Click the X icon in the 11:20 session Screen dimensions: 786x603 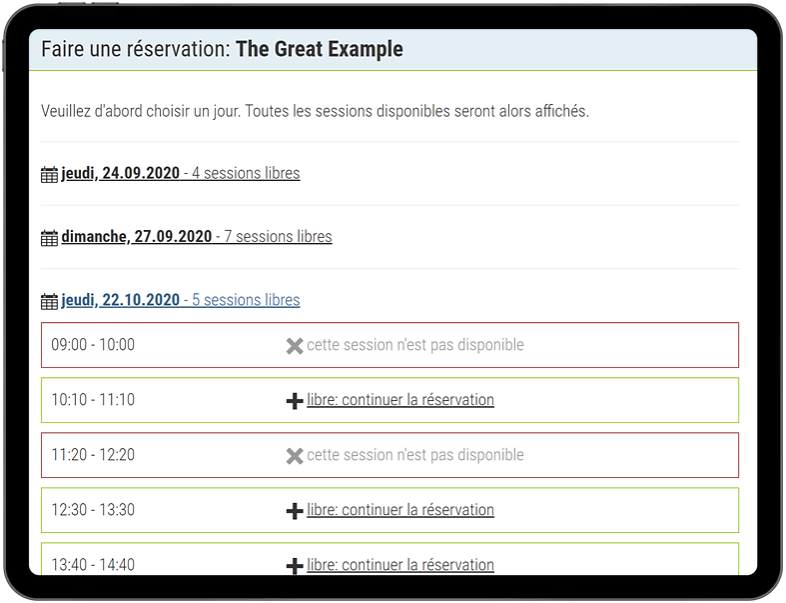pyautogui.click(x=294, y=456)
